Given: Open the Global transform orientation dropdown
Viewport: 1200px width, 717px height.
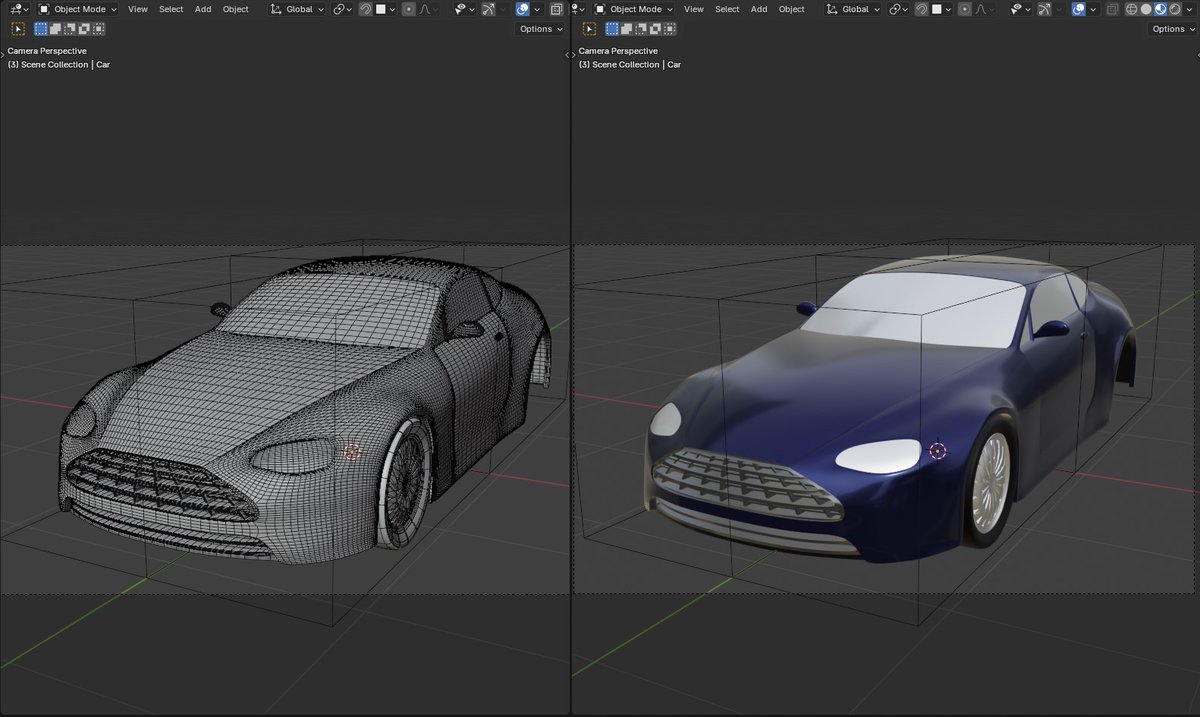Looking at the screenshot, I should [298, 9].
